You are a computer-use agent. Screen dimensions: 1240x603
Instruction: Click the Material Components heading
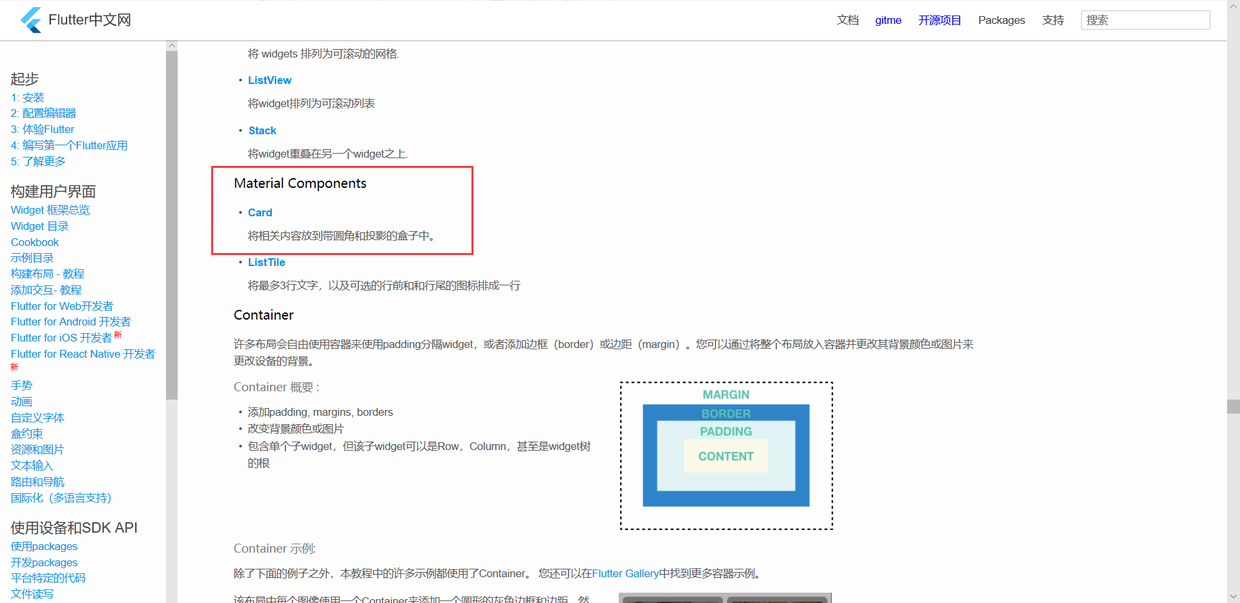point(300,183)
